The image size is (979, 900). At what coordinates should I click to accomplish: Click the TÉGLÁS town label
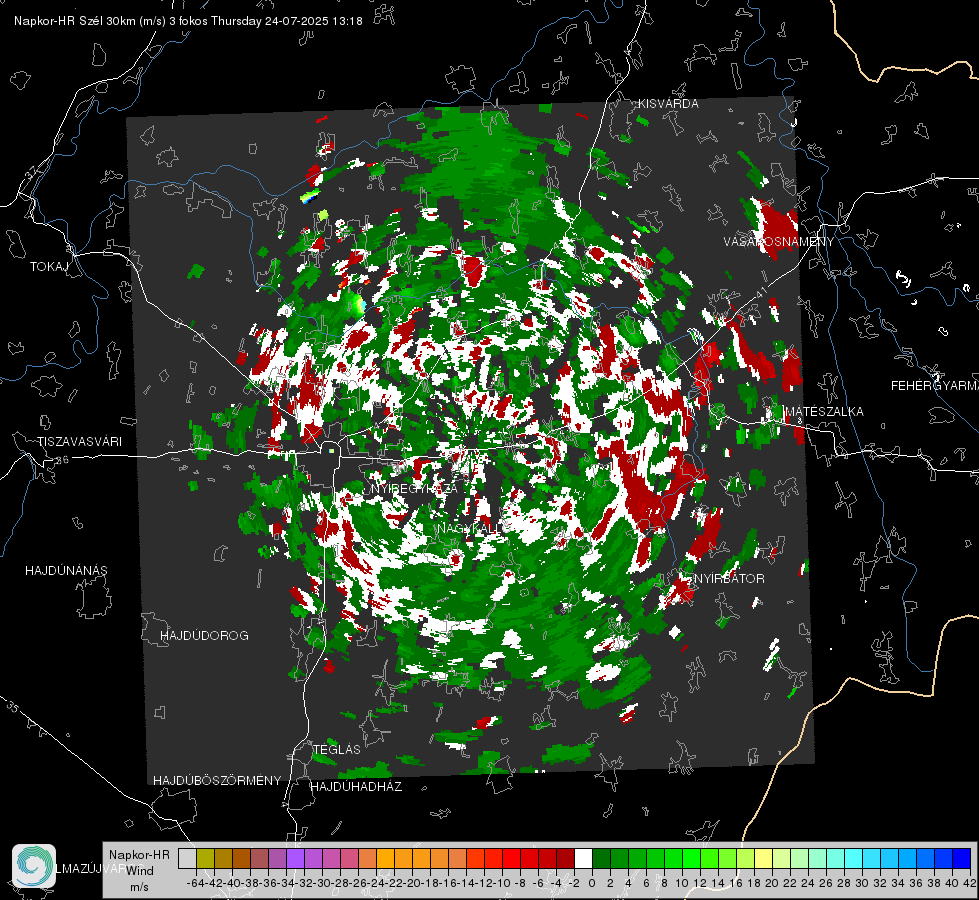337,750
